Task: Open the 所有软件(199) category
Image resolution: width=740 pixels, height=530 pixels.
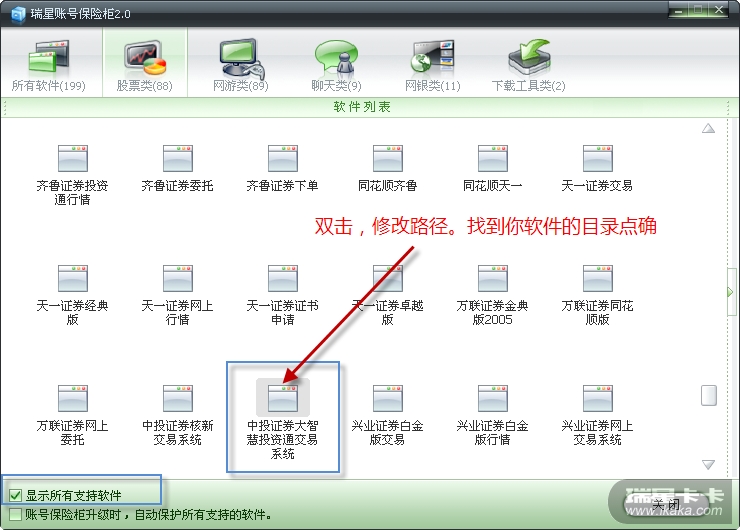Action: [x=49, y=65]
